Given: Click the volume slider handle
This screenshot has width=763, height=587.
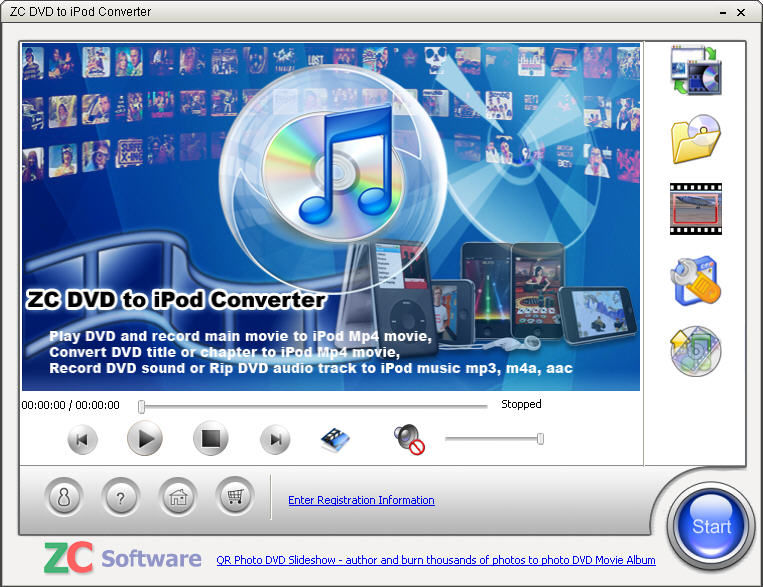Looking at the screenshot, I should tap(540, 439).
